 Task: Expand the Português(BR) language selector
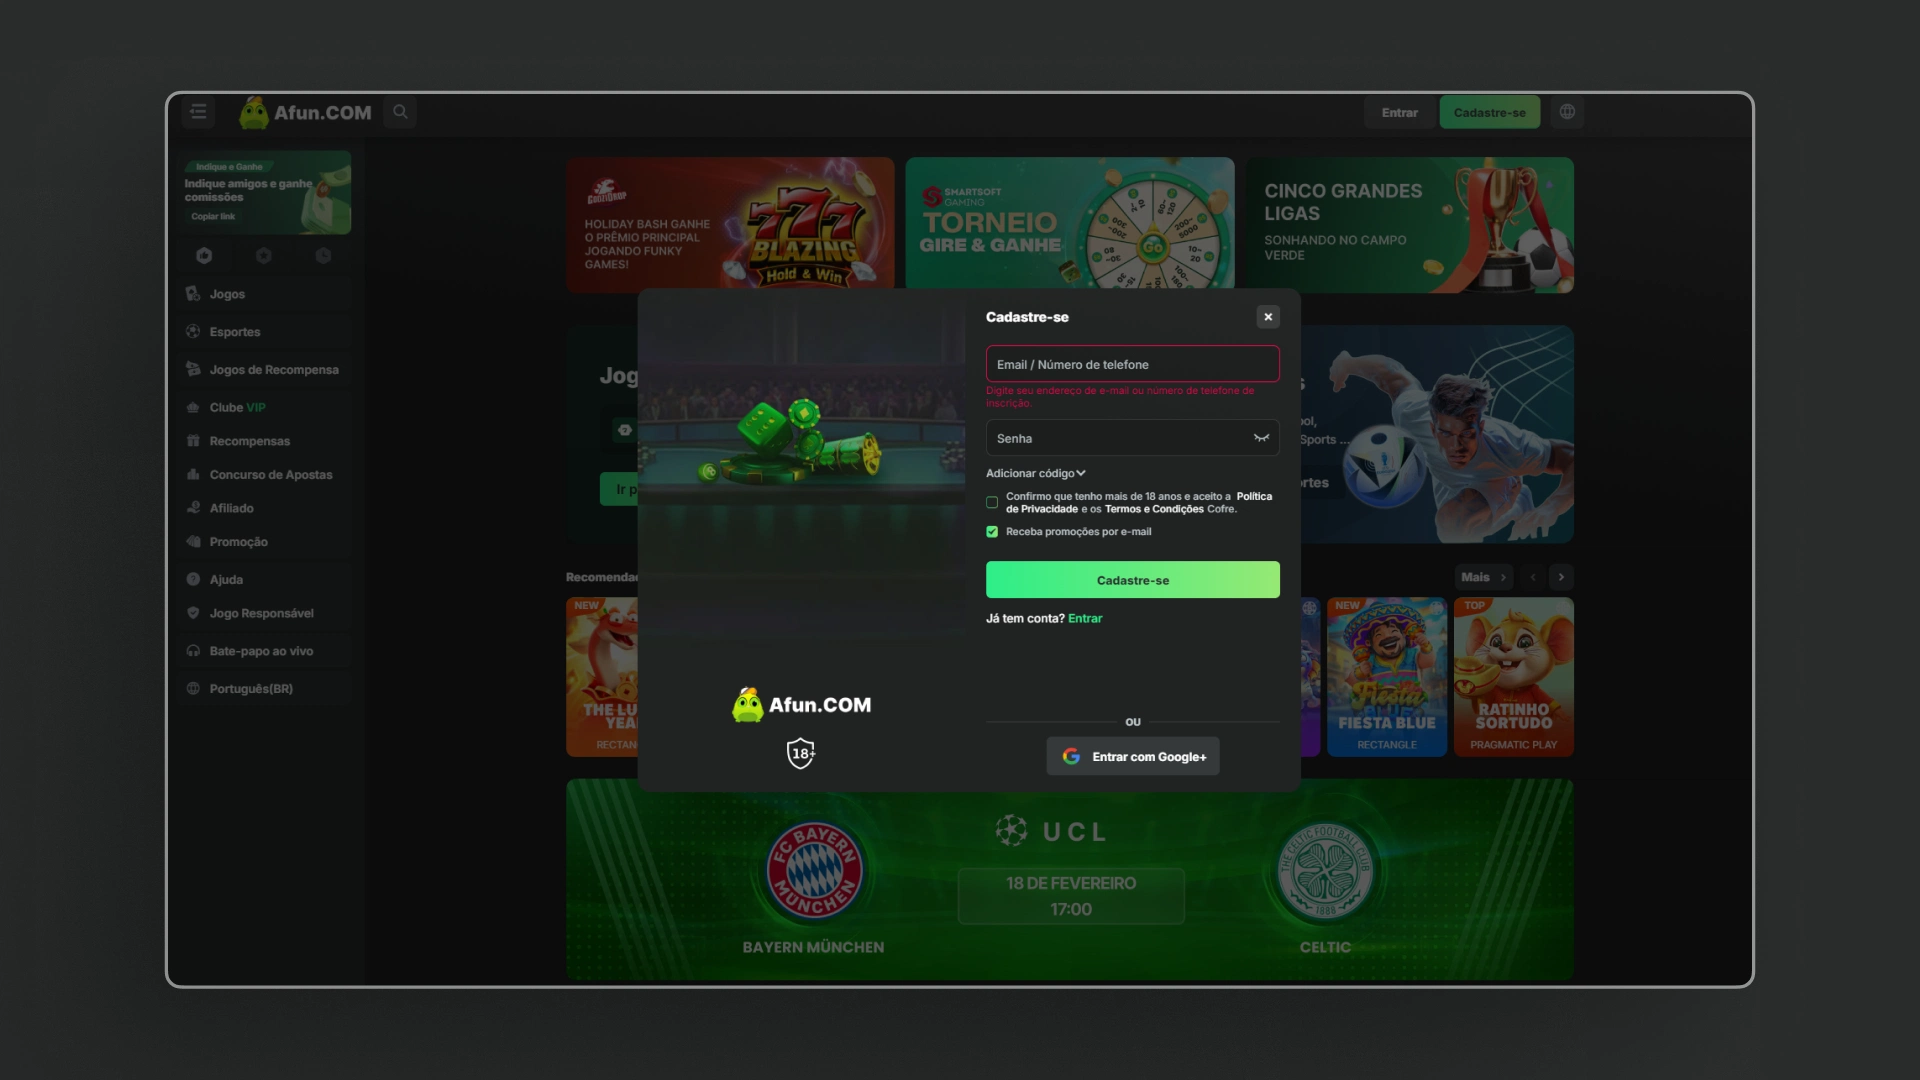pos(251,688)
